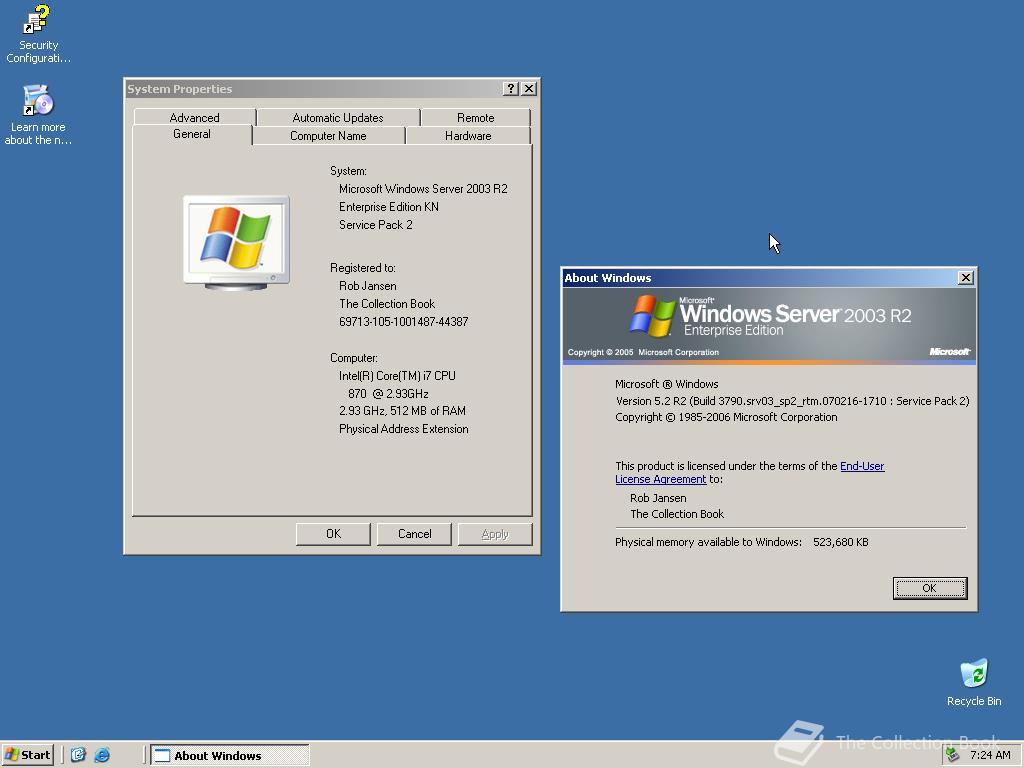1024x768 pixels.
Task: Click the 'Registered to:' label
Action: point(362,268)
